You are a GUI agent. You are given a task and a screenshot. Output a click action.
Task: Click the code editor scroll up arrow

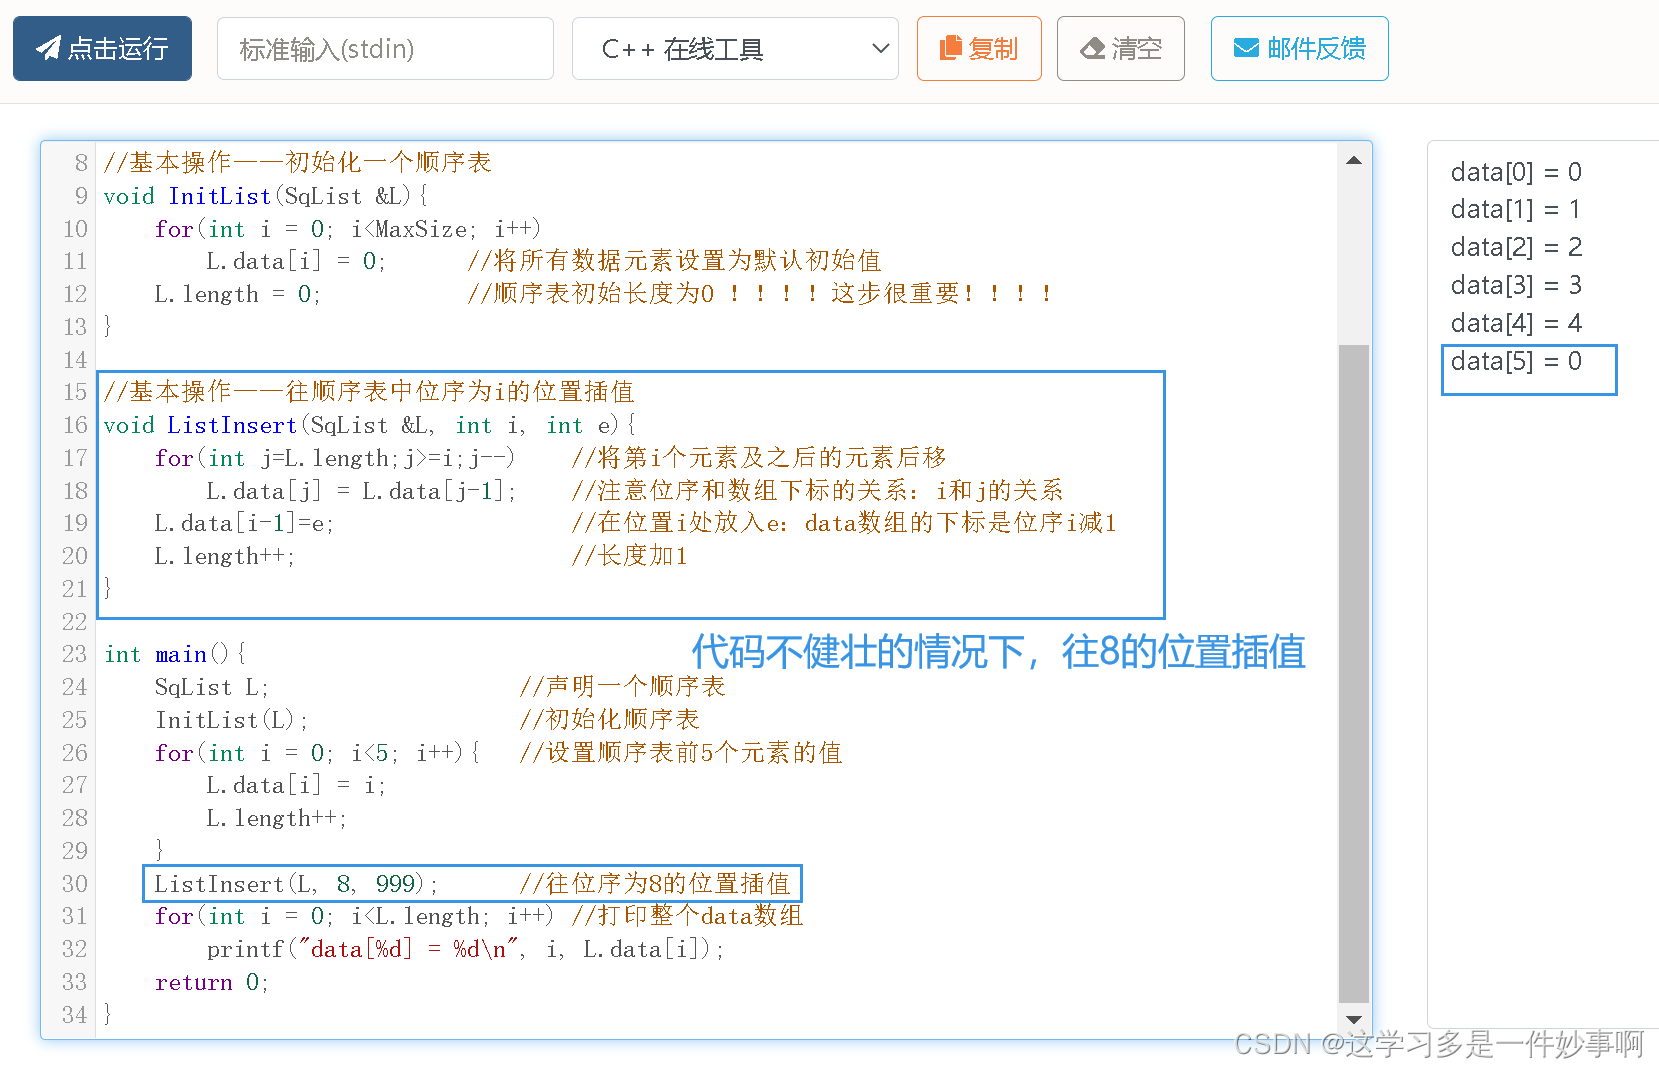click(x=1354, y=160)
